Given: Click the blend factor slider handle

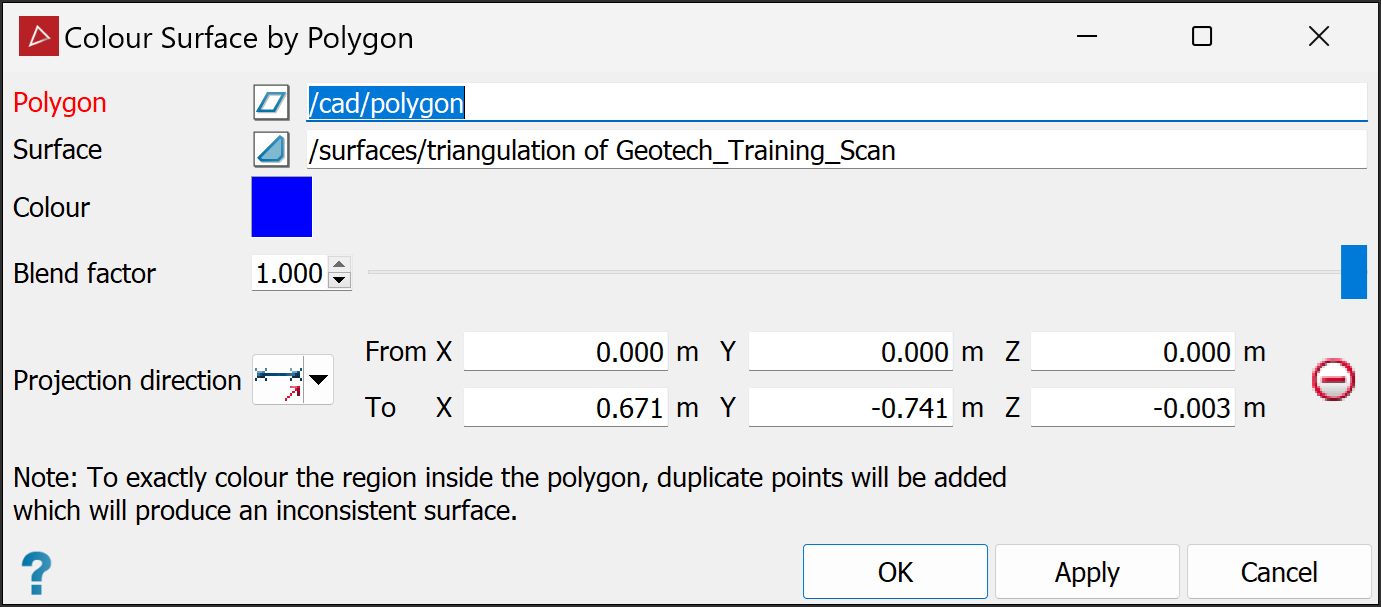Looking at the screenshot, I should click(x=1353, y=272).
